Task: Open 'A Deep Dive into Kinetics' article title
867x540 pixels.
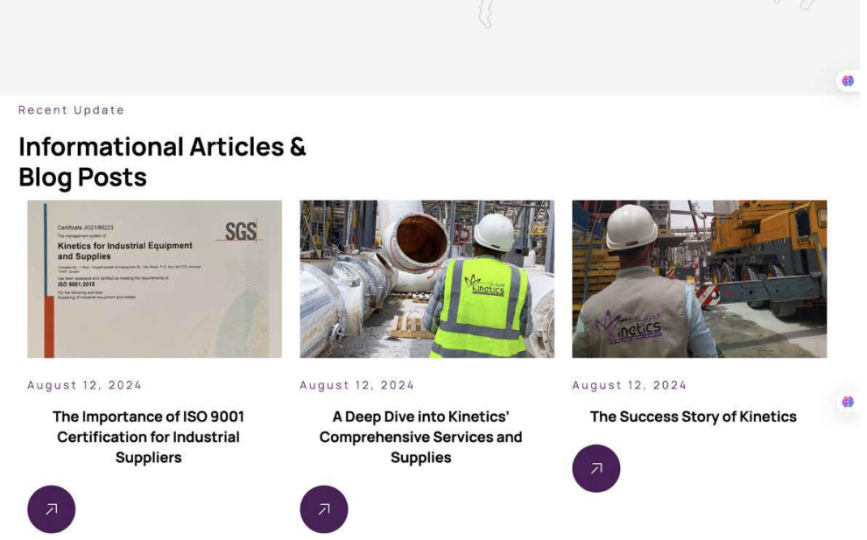Action: [421, 437]
